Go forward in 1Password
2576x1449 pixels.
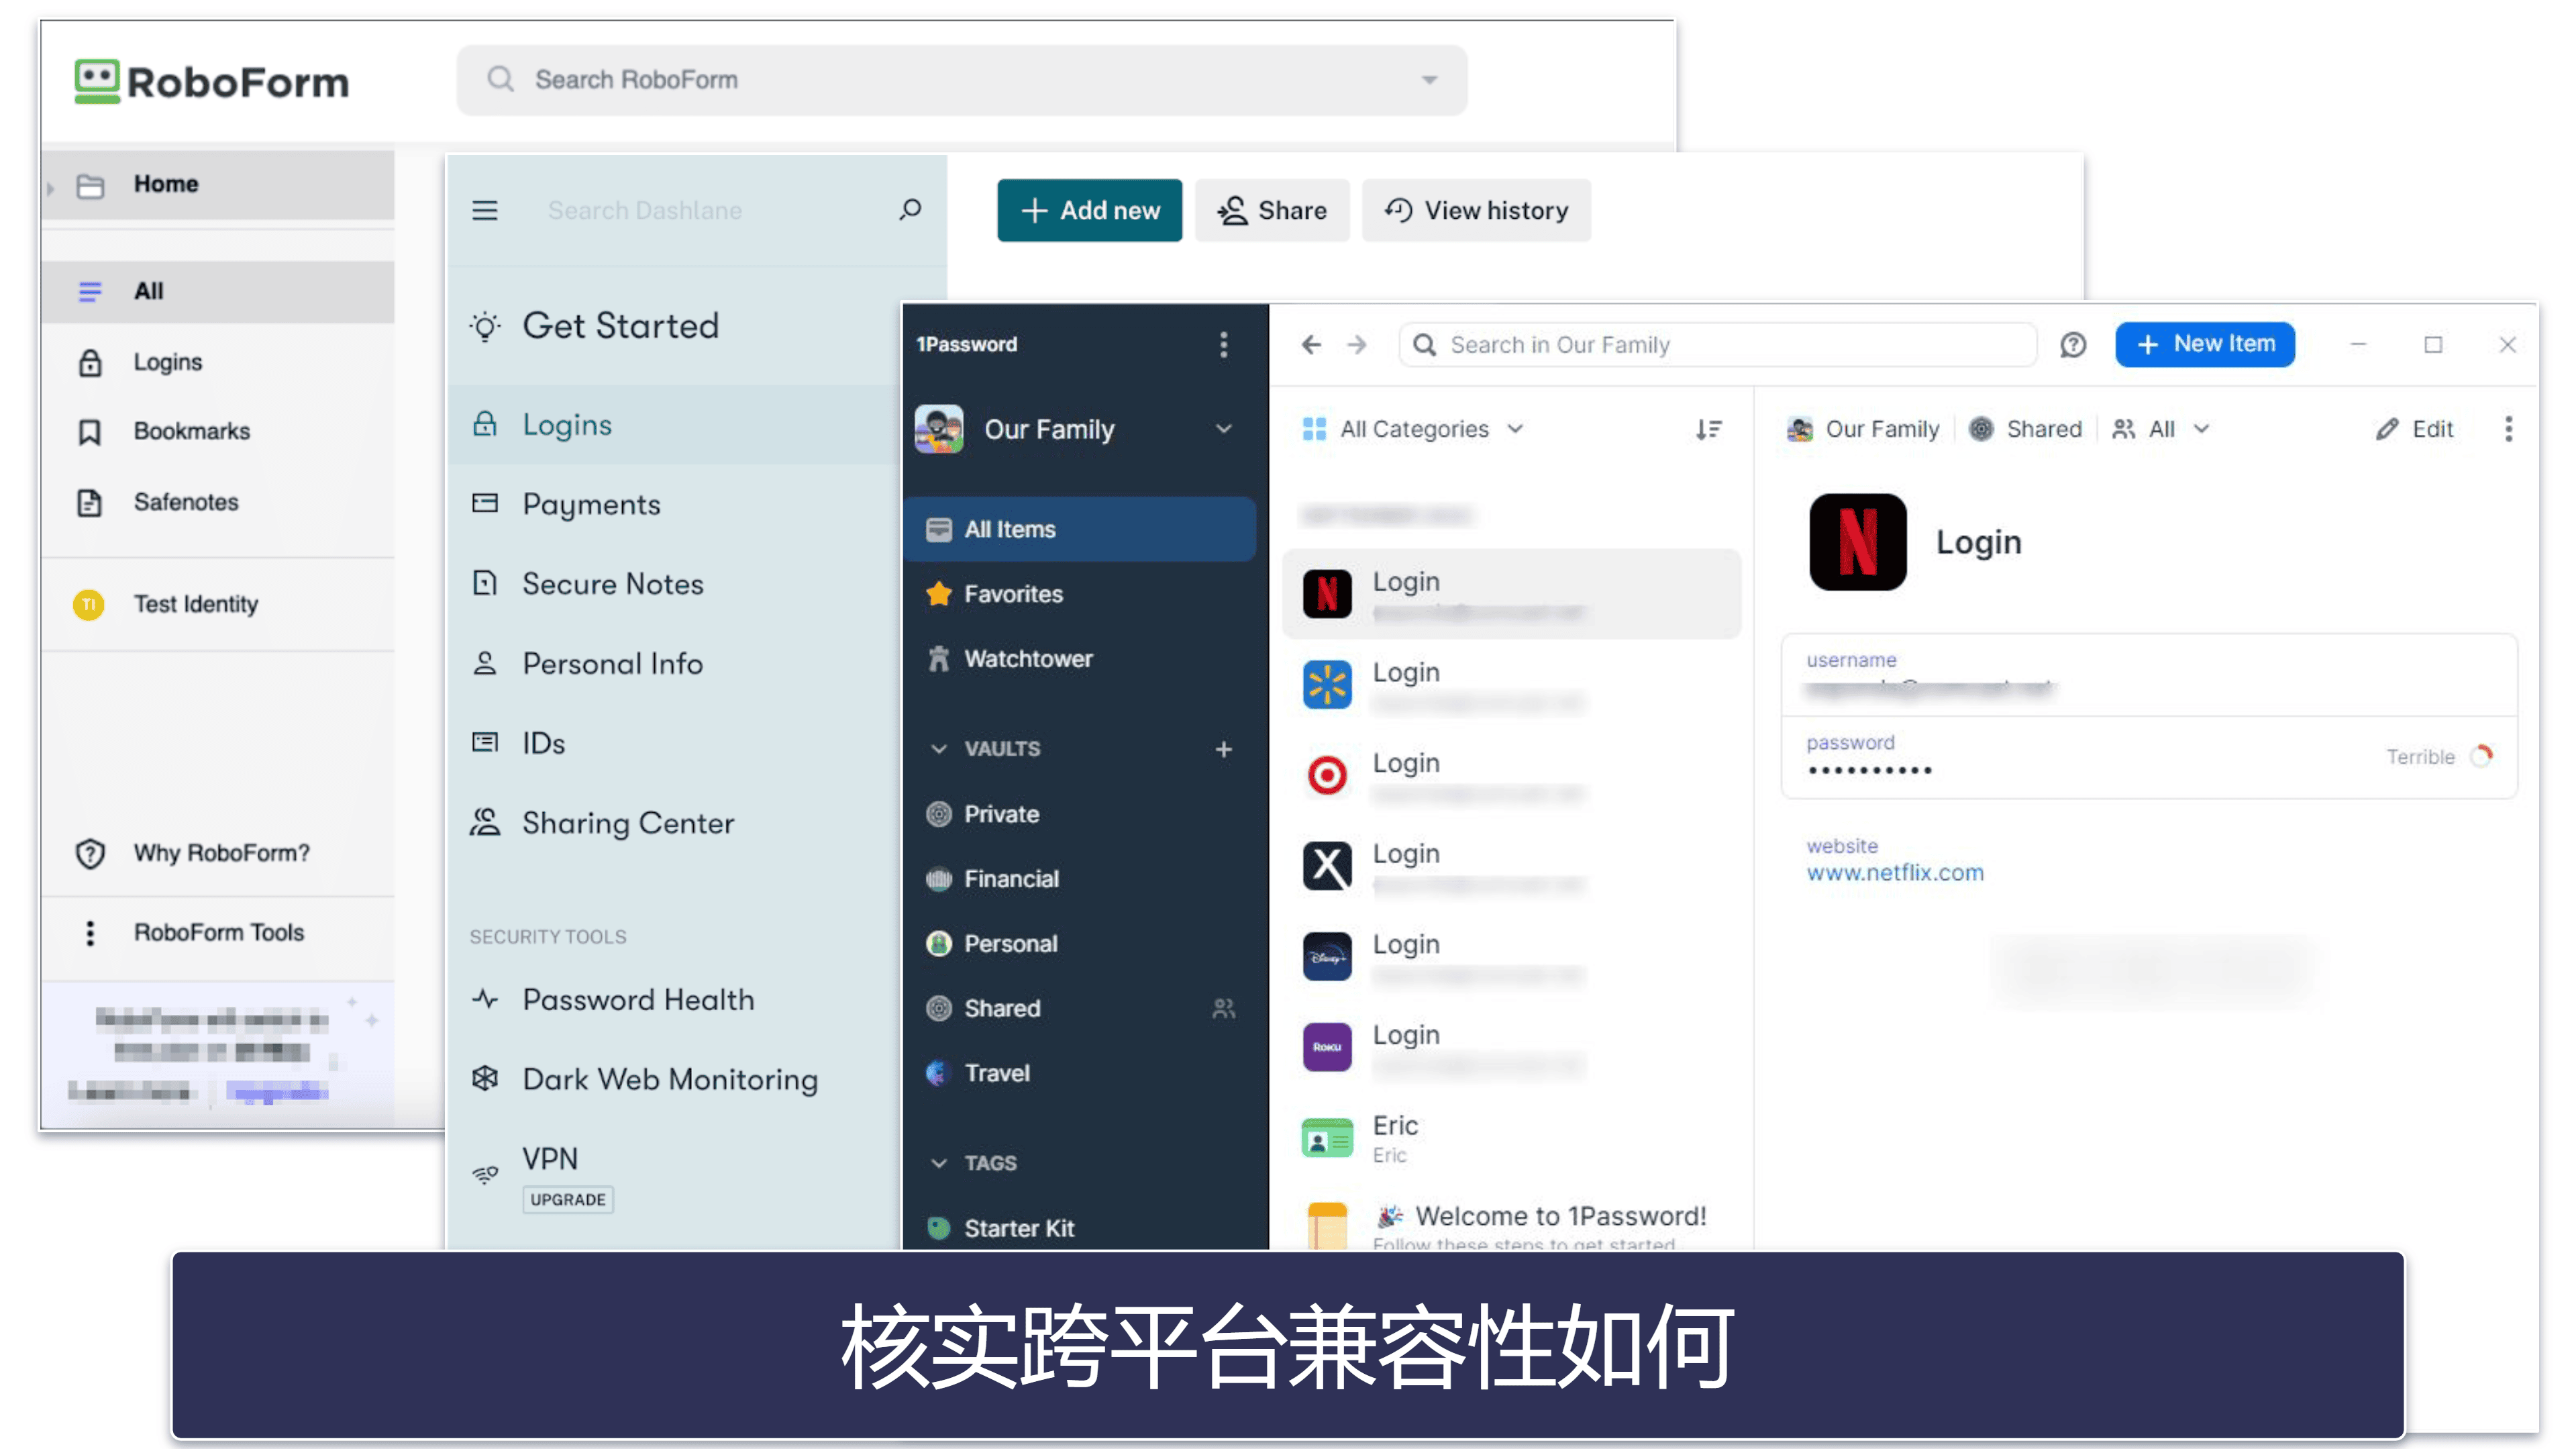point(1356,345)
